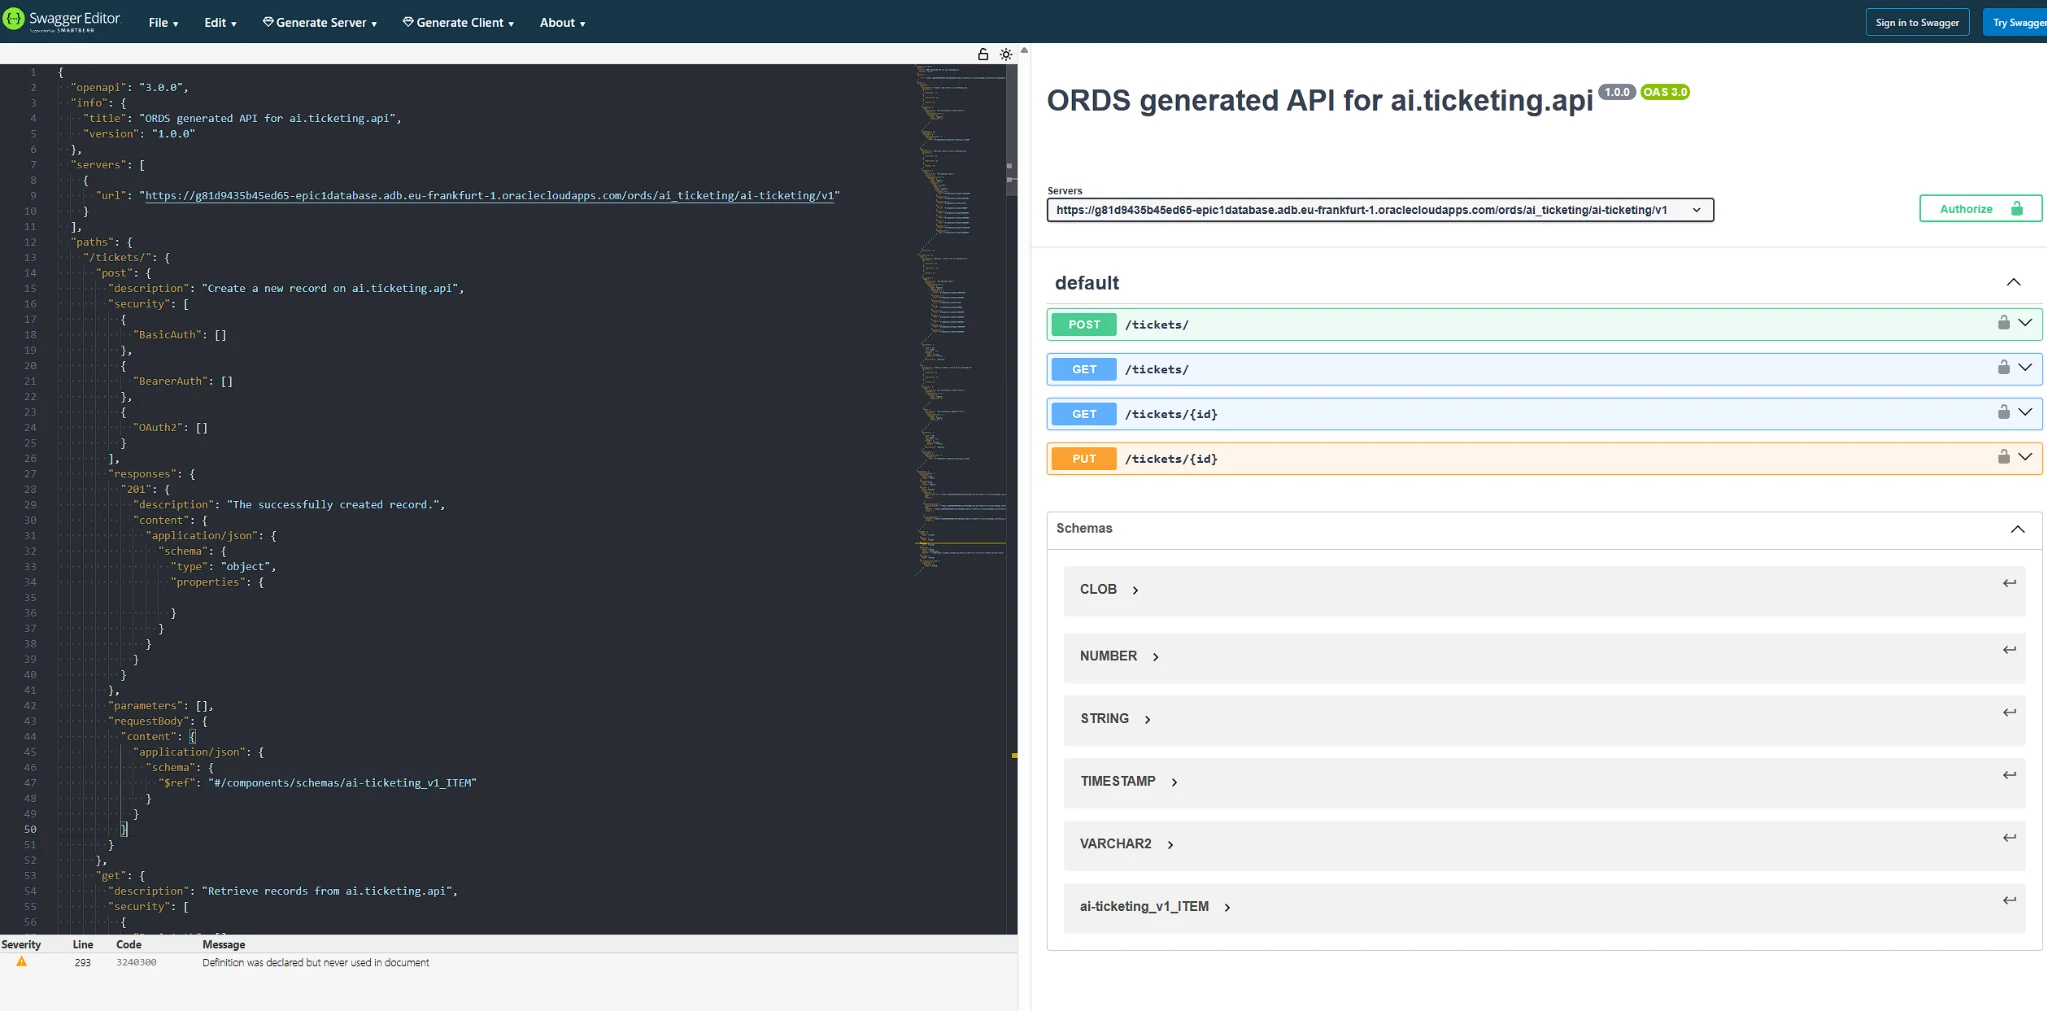Image resolution: width=2047 pixels, height=1011 pixels.
Task: Open the server URL link in editor line 9
Action: (490, 195)
